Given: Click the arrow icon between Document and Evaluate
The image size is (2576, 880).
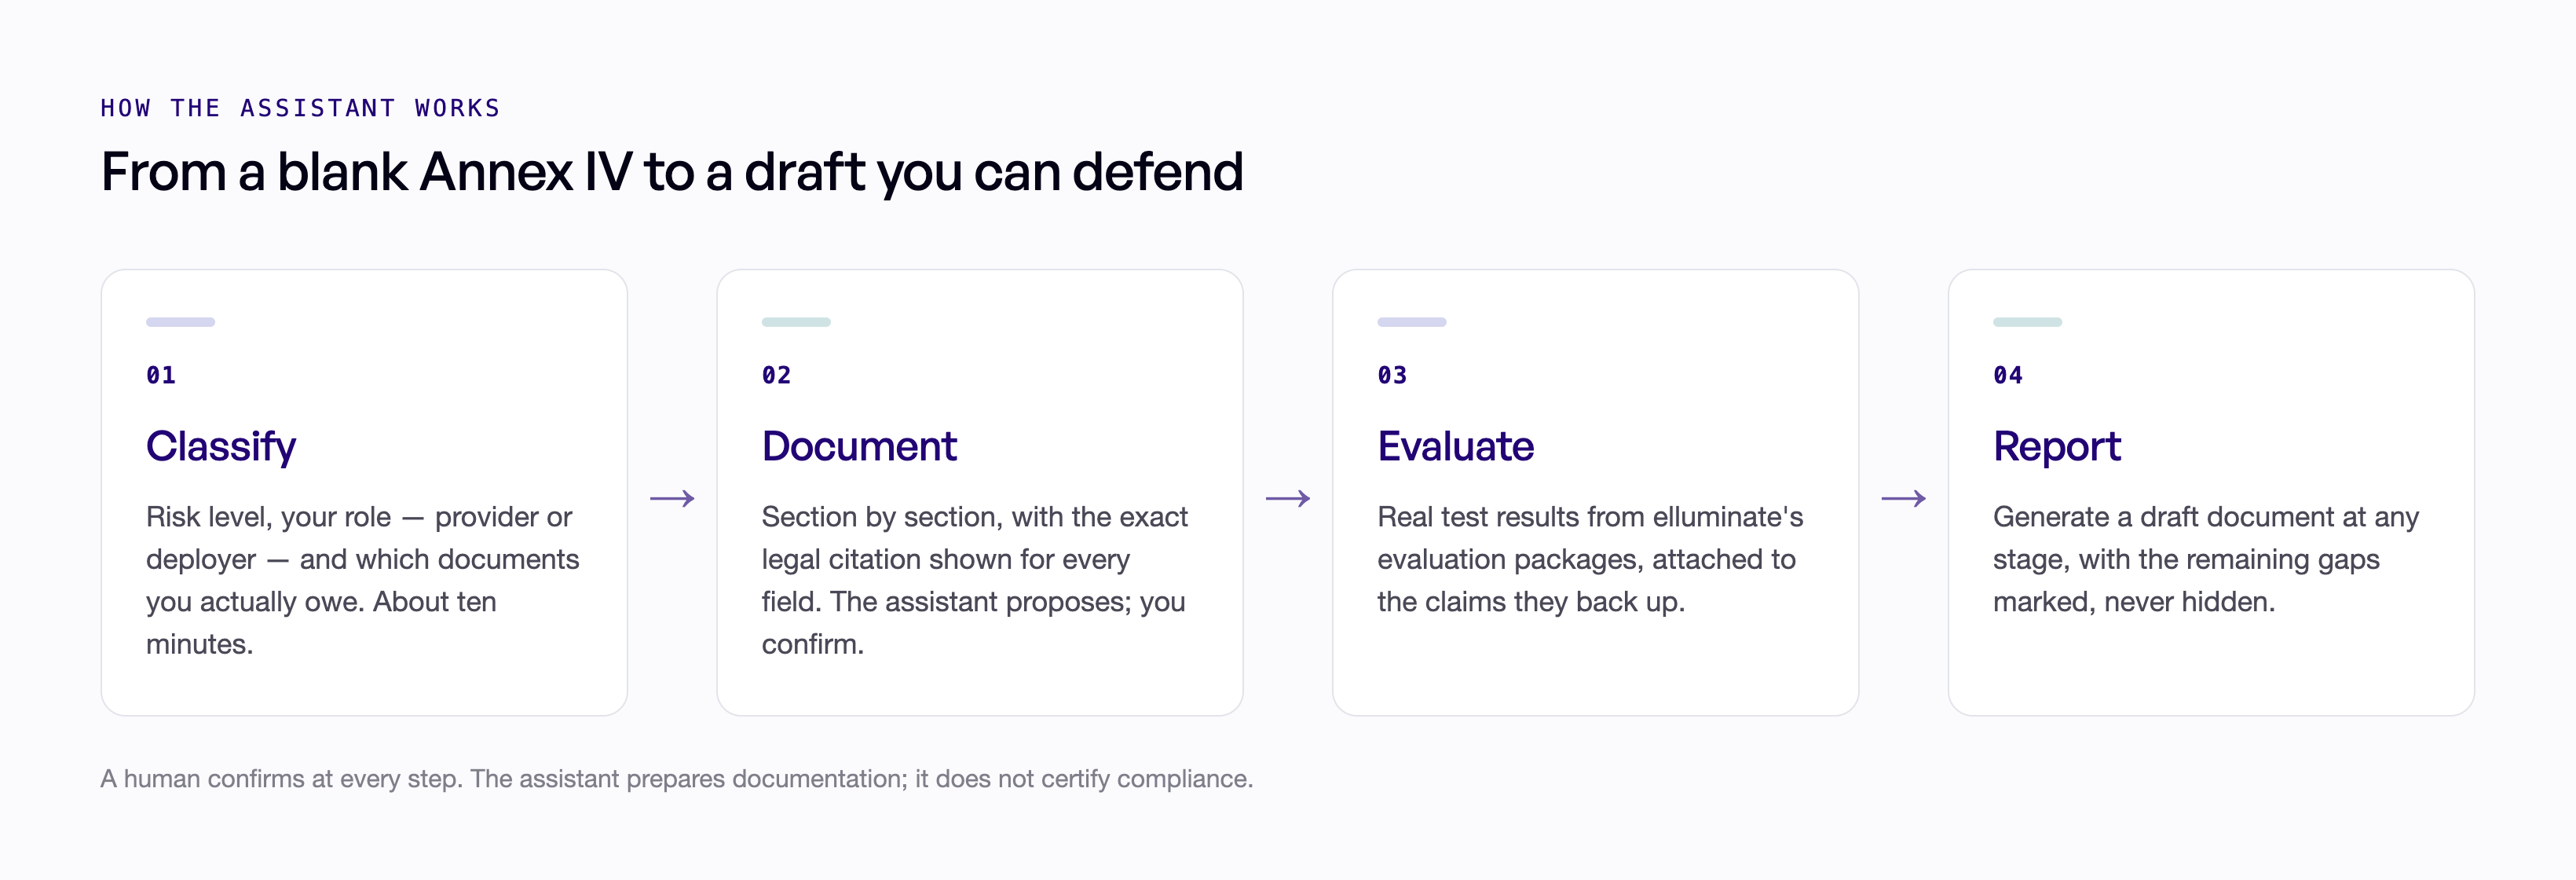Looking at the screenshot, I should click(1288, 498).
